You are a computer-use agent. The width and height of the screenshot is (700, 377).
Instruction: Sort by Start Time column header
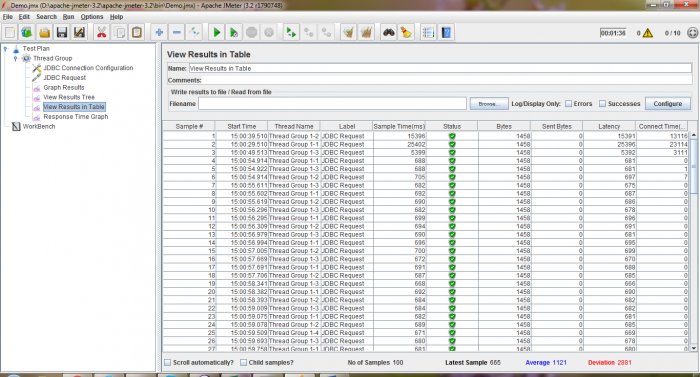pos(242,126)
